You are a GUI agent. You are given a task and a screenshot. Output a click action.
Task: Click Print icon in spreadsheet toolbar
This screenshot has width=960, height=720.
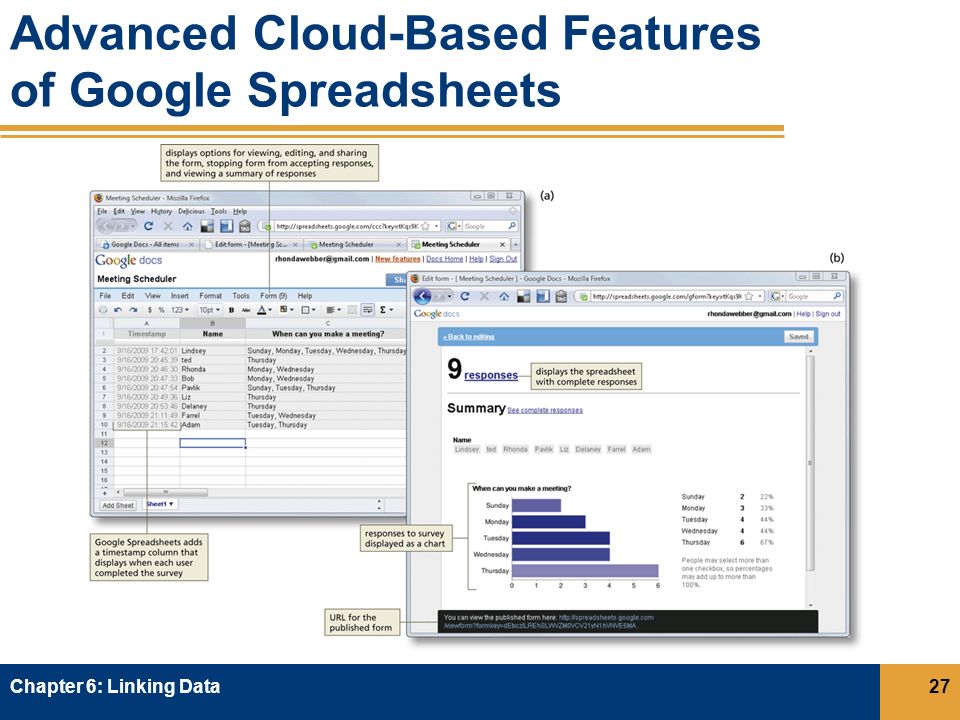(x=103, y=310)
